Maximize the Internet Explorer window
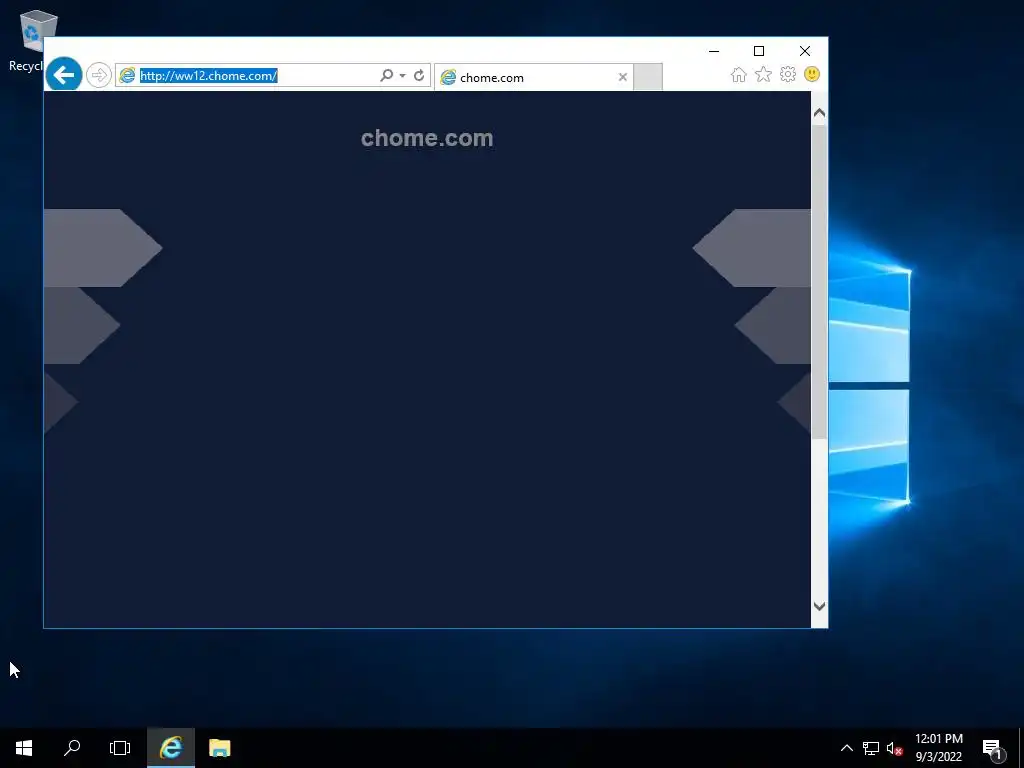The height and width of the screenshot is (768, 1024). [x=759, y=51]
